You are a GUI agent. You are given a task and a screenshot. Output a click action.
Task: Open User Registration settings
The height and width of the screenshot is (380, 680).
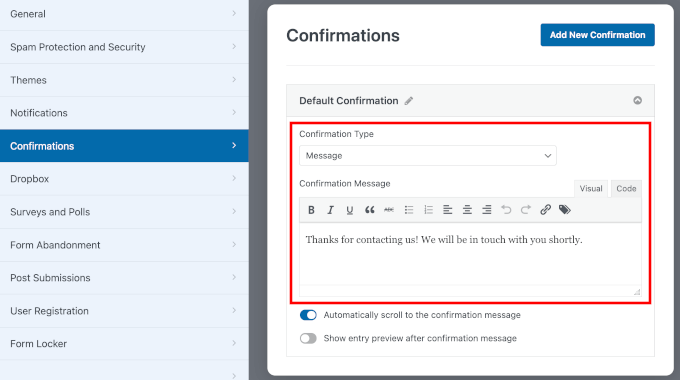[x=124, y=311]
